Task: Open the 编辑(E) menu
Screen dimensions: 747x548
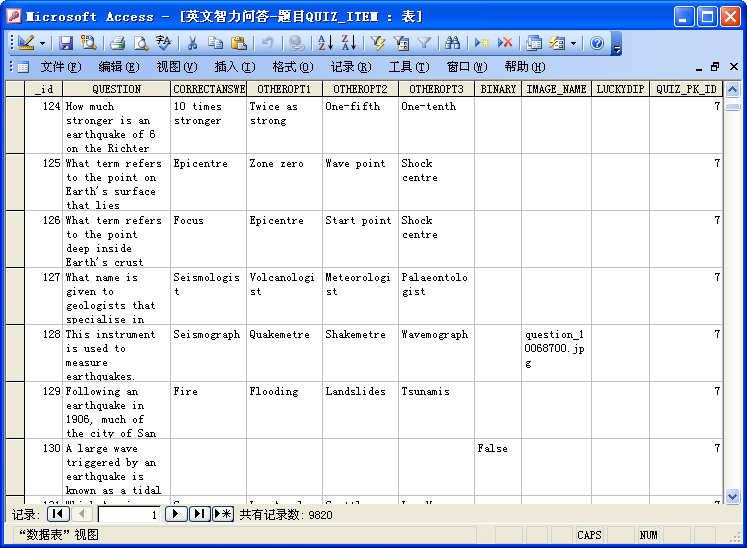Action: (x=119, y=67)
